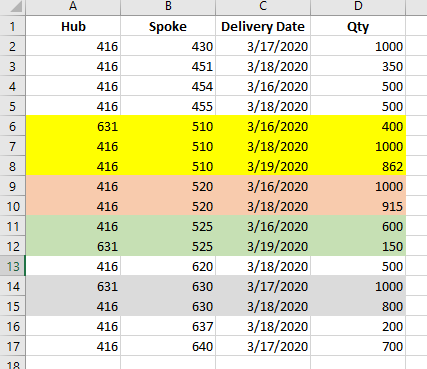The image size is (427, 369).
Task: Select row 13 header
Action: (13, 266)
